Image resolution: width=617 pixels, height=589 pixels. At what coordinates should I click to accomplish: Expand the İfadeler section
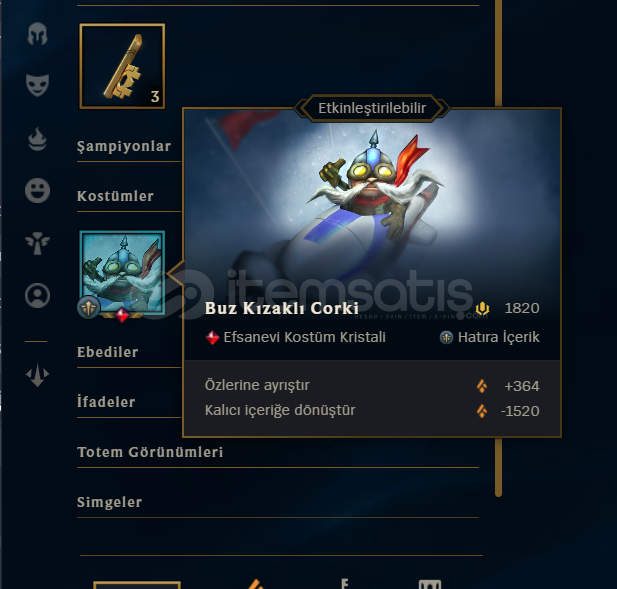point(106,402)
